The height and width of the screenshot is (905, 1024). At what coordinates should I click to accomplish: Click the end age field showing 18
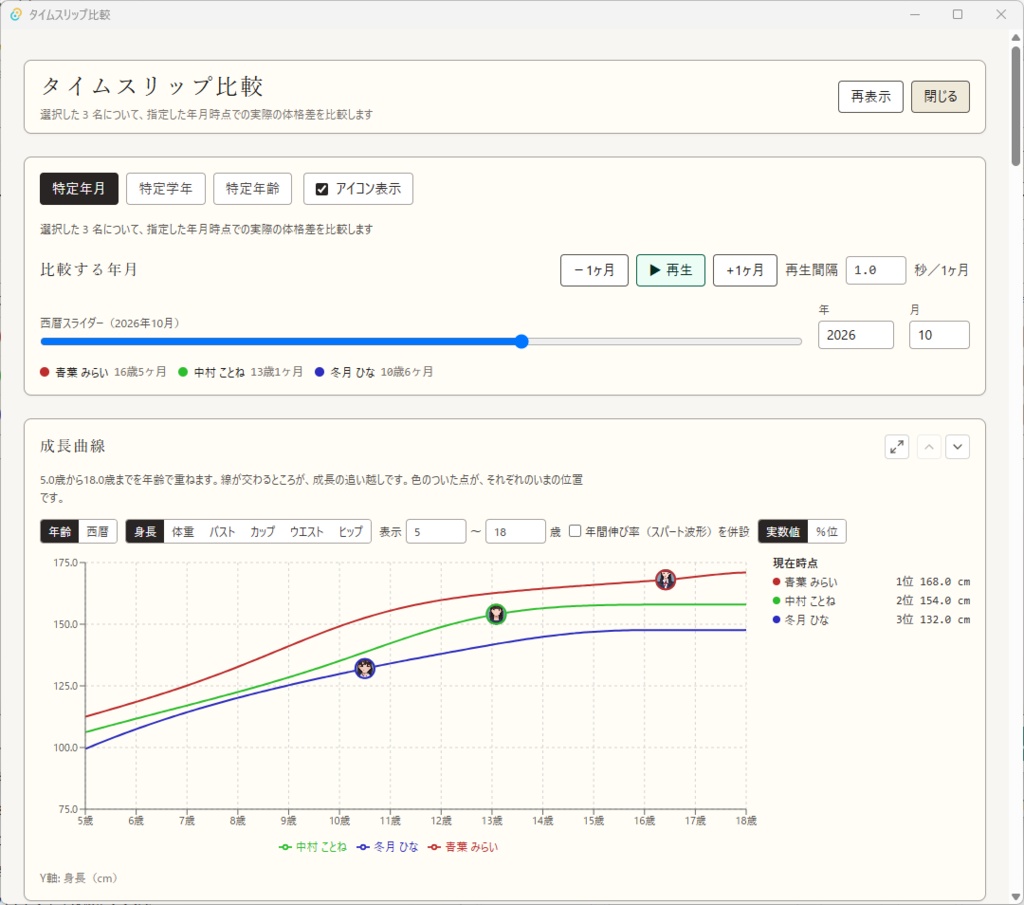[515, 532]
